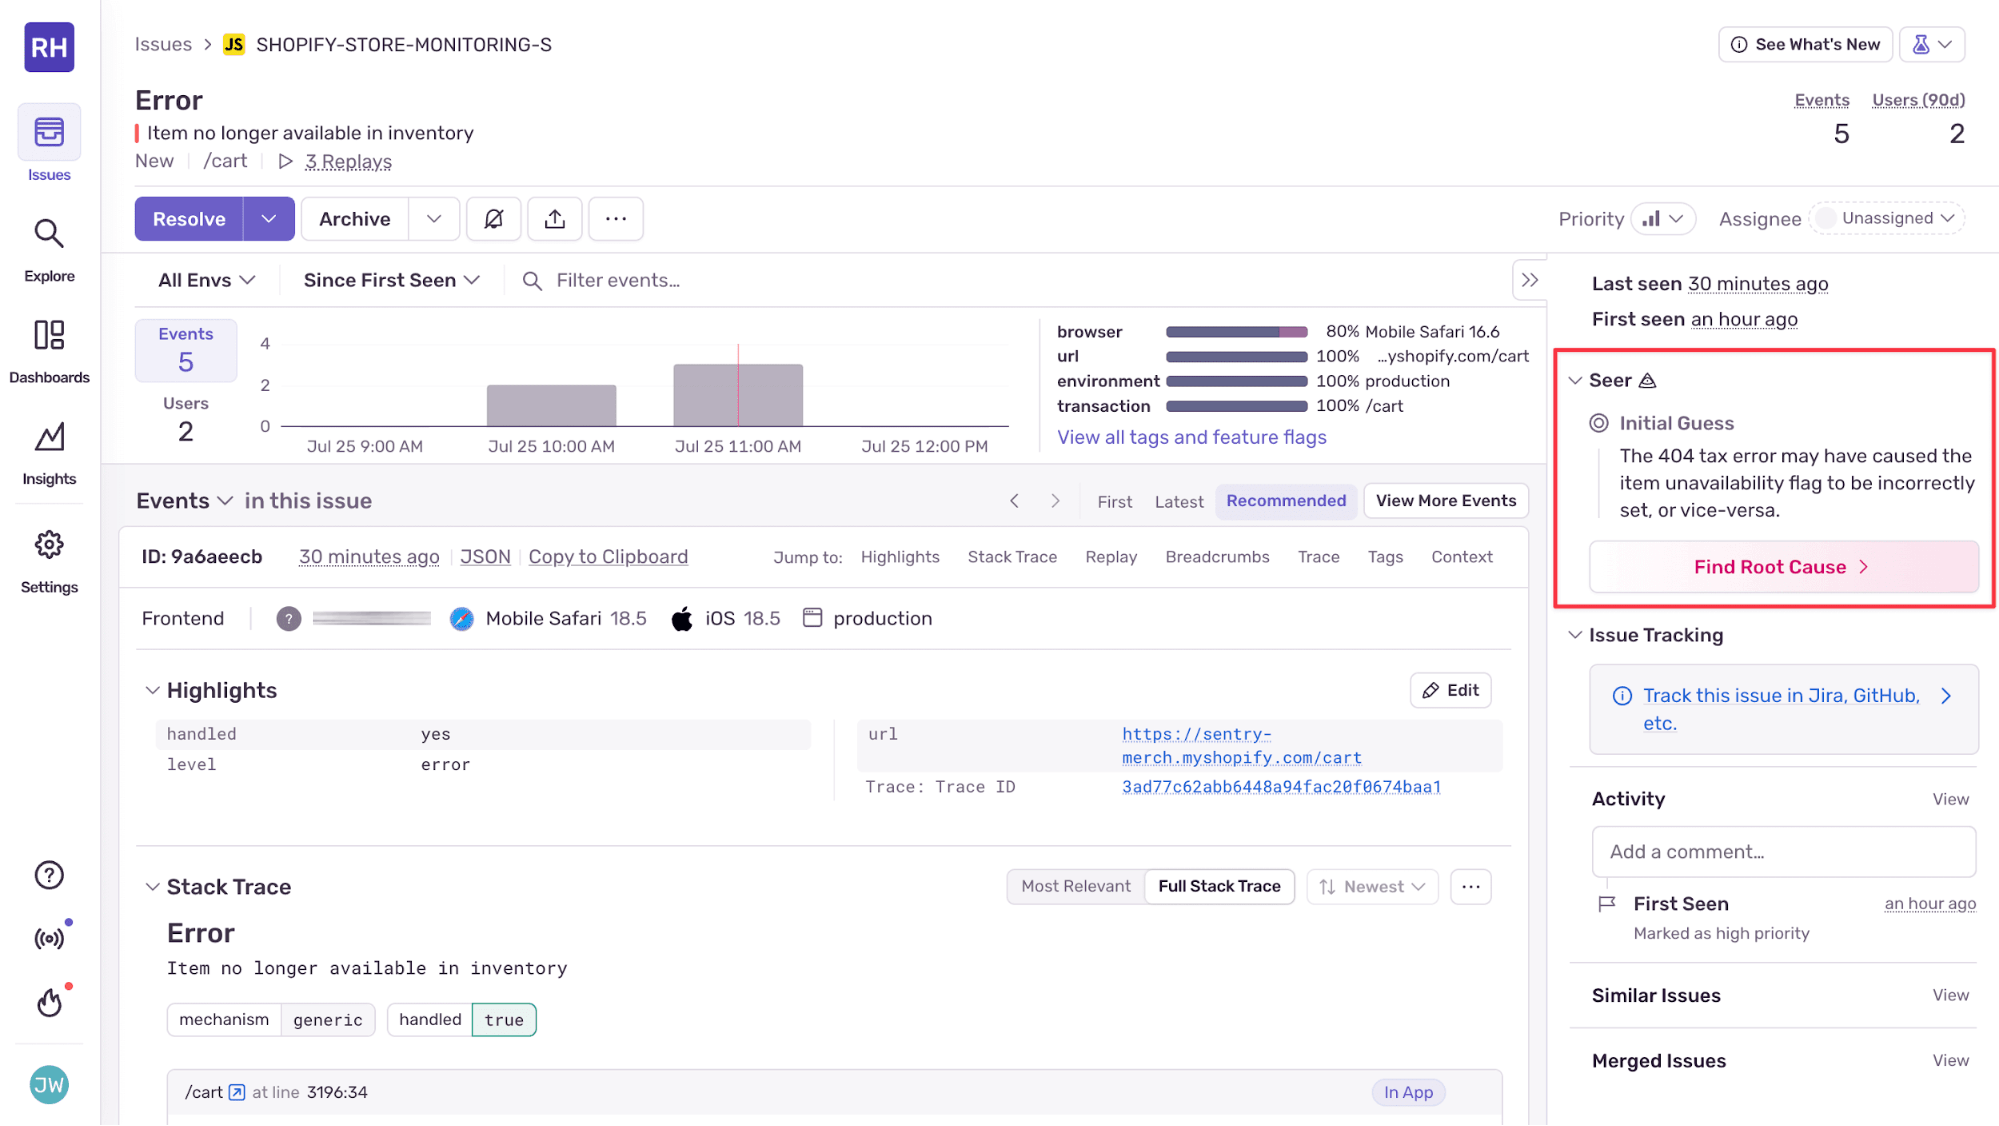Image resolution: width=1999 pixels, height=1126 pixels.
Task: Select Most Relevant stack trace view
Action: 1074,886
